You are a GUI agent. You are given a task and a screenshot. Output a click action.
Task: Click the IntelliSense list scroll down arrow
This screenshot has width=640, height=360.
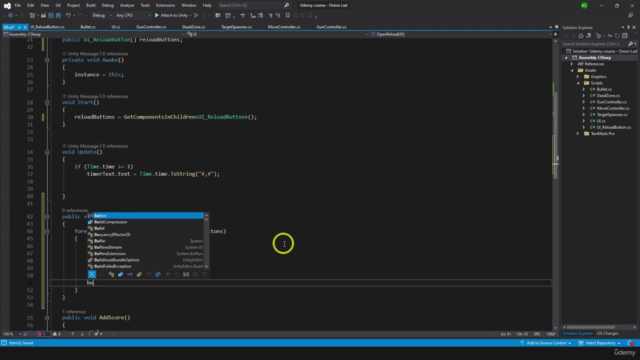tap(207, 266)
